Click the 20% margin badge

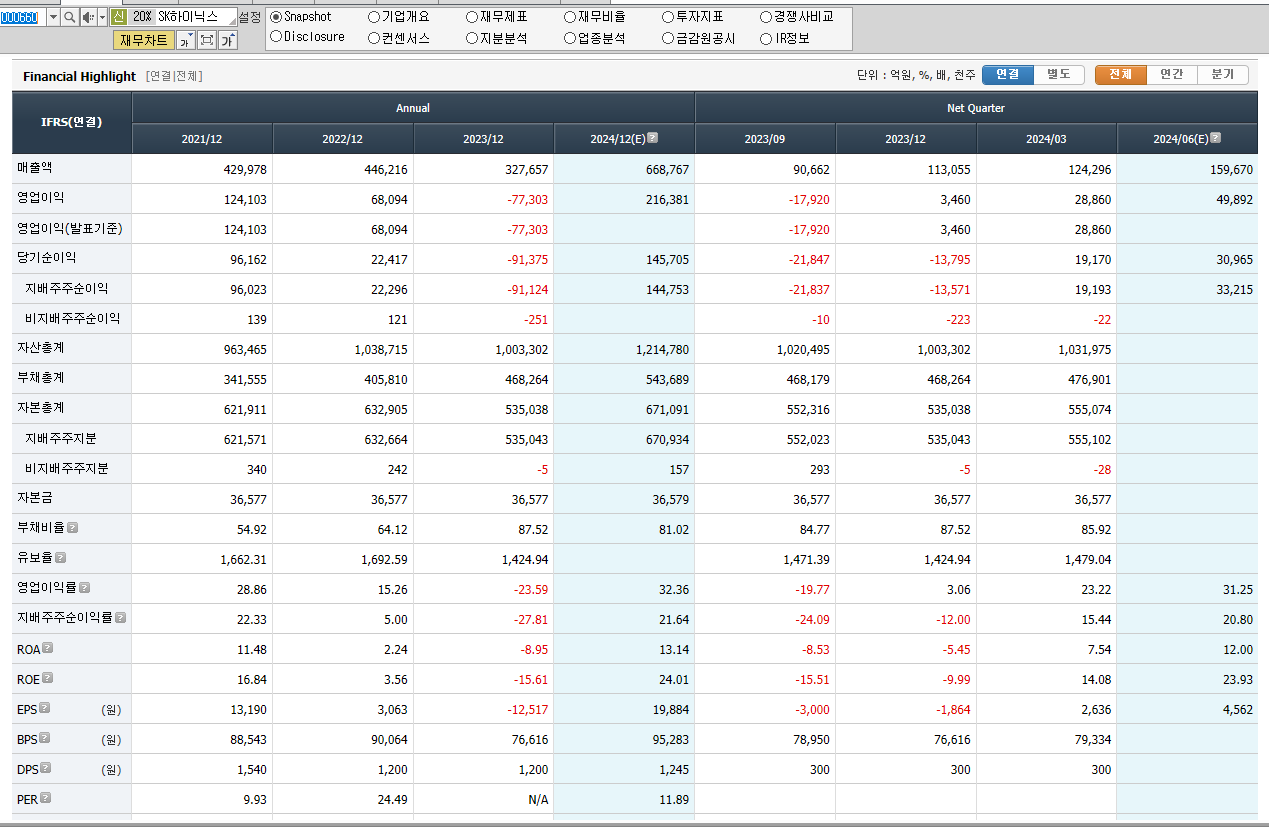point(142,17)
